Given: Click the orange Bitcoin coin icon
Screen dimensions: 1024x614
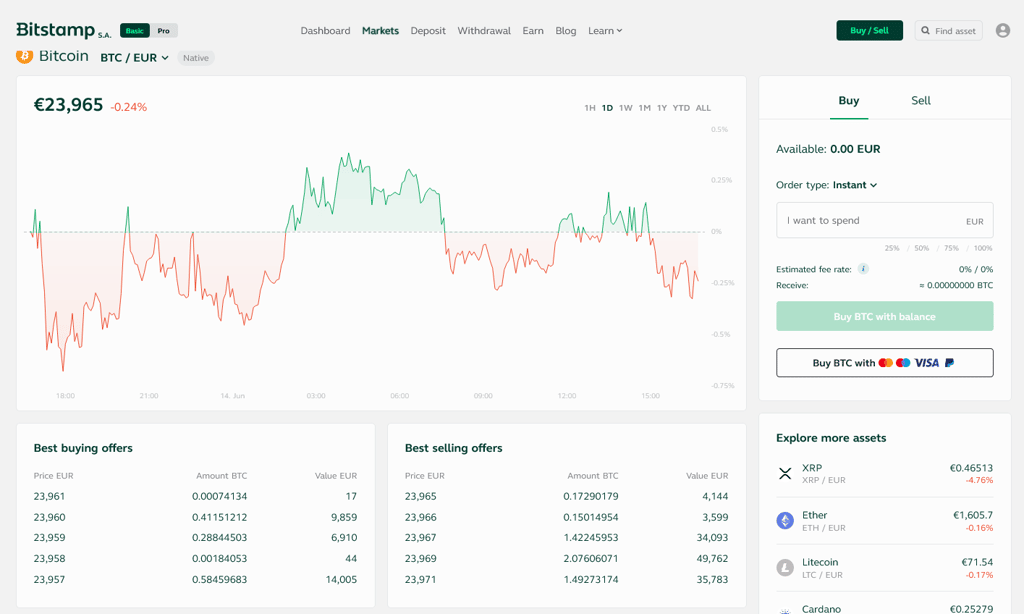Looking at the screenshot, I should [24, 56].
